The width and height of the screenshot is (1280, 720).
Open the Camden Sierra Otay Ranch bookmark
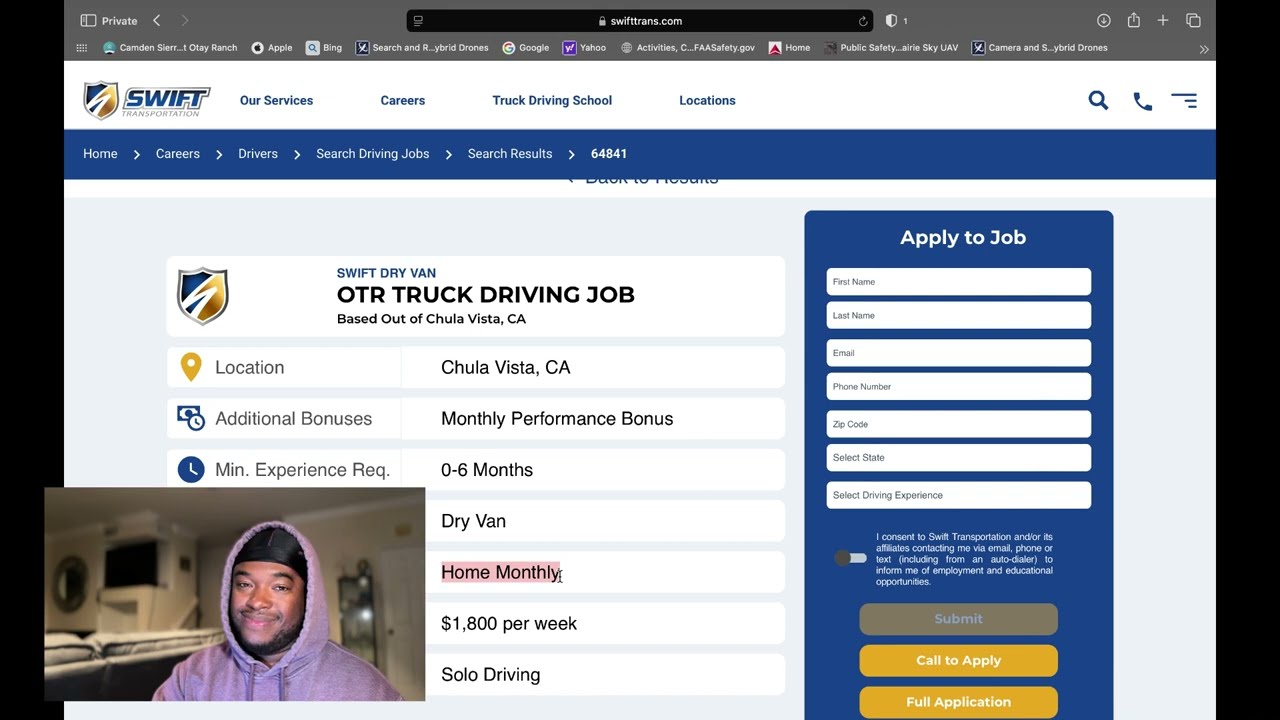tap(170, 48)
